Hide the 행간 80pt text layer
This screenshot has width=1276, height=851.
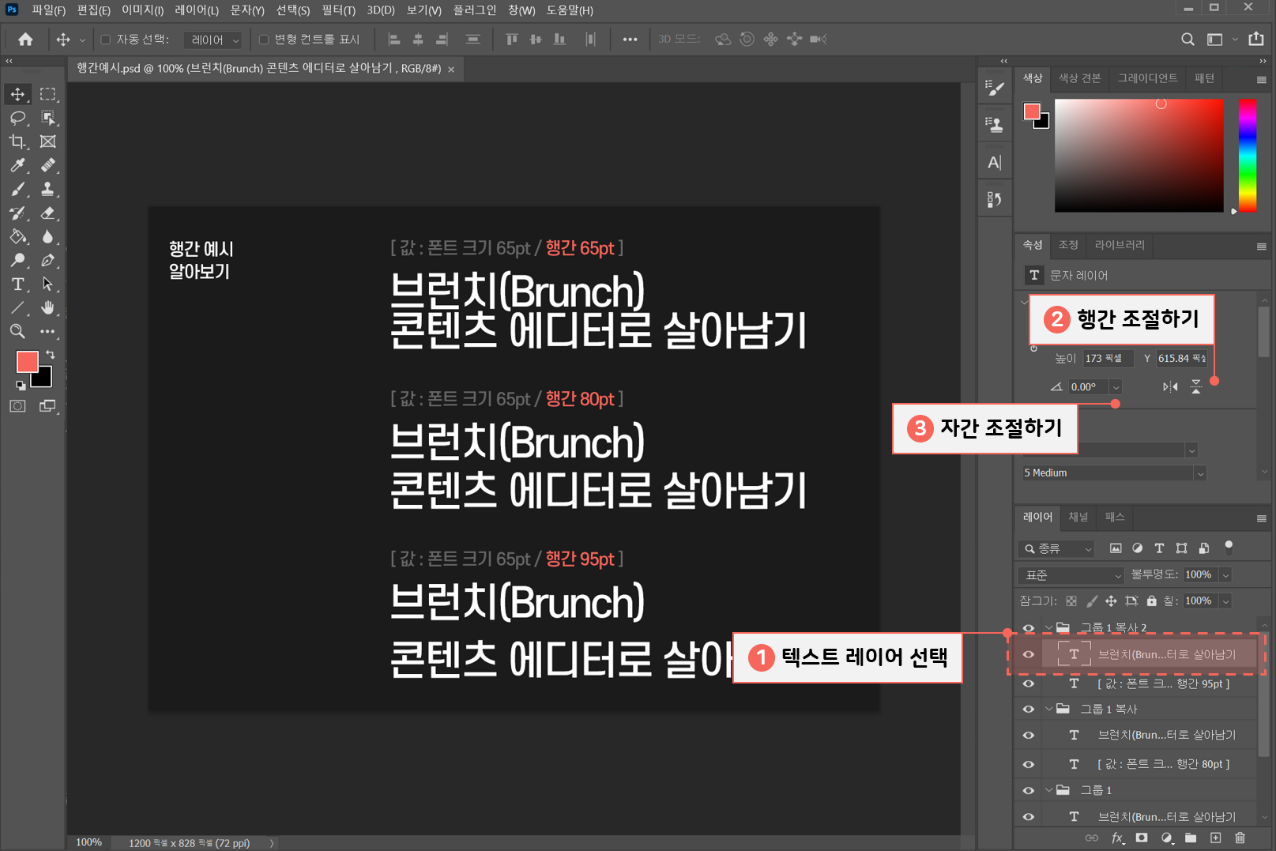(1028, 764)
